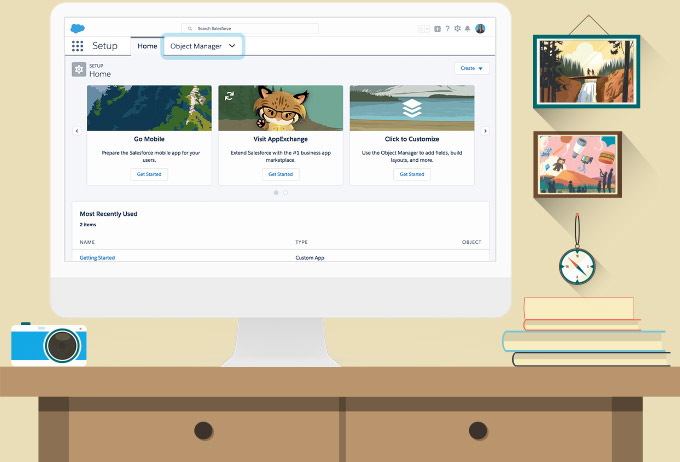Switch to the Home tab

point(147,46)
